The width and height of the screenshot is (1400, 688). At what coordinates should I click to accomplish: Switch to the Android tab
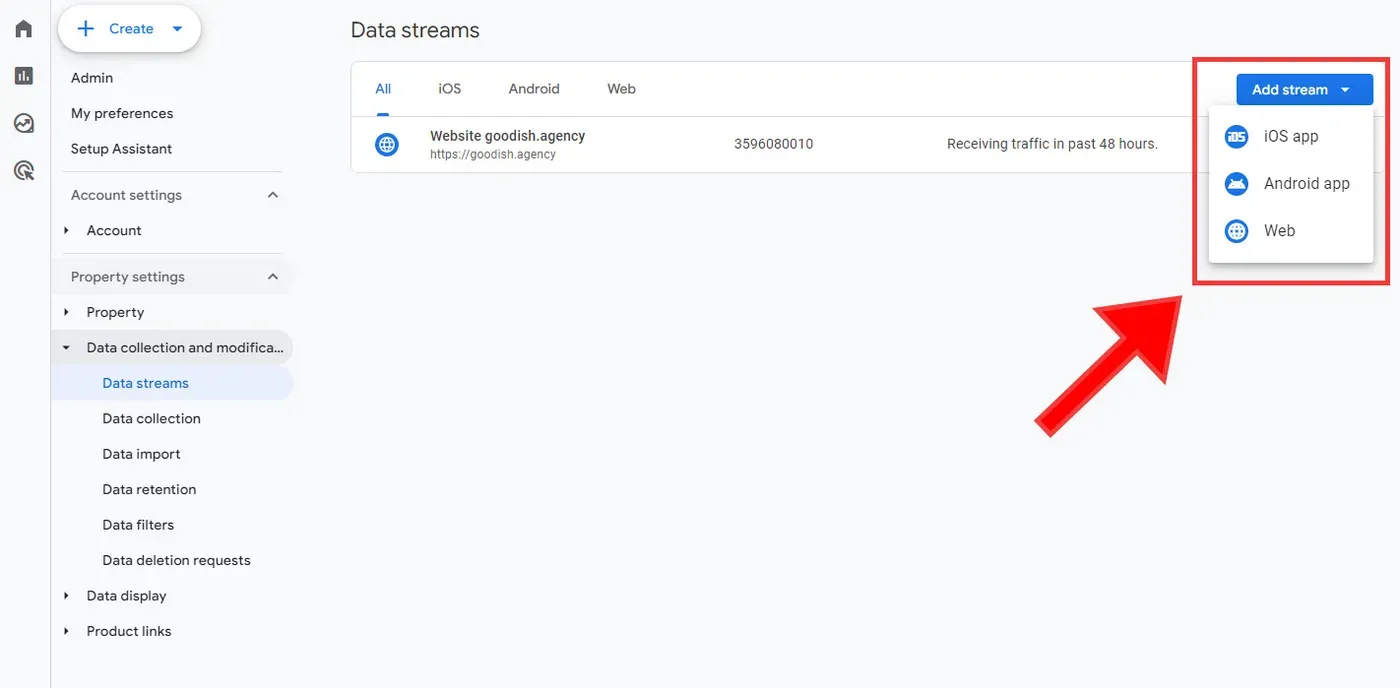click(534, 89)
